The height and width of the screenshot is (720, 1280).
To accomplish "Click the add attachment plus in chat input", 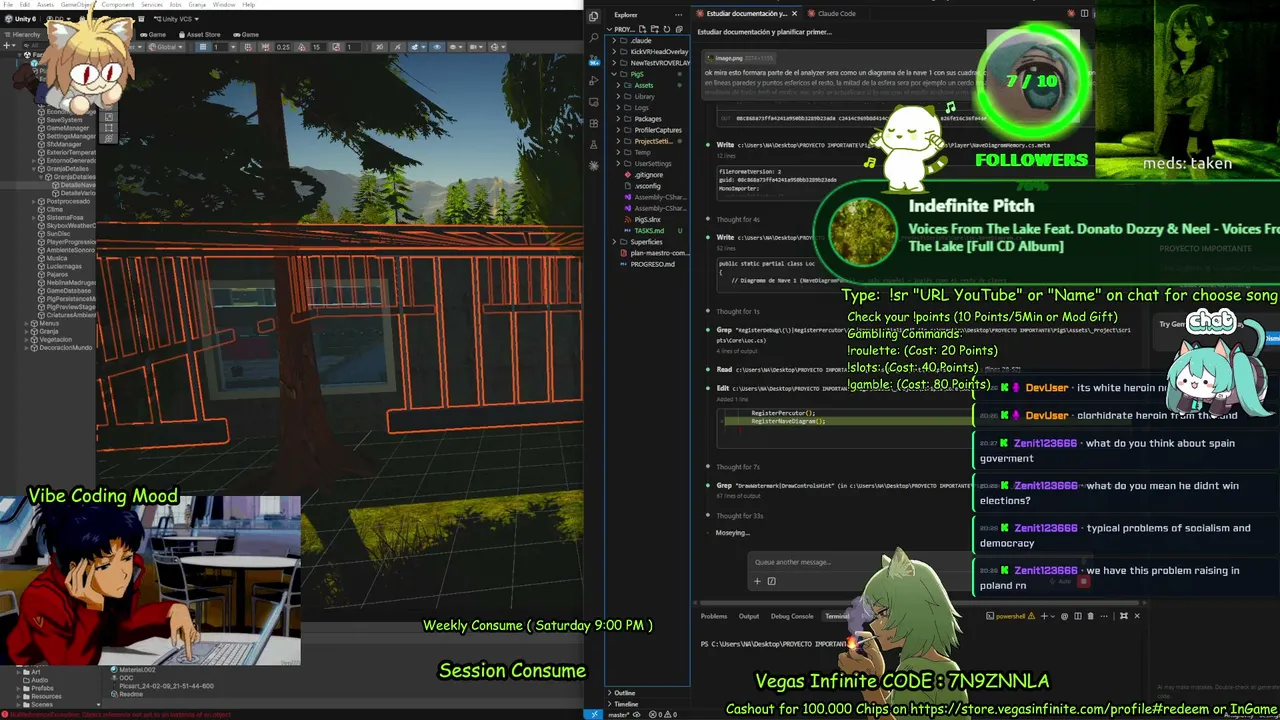I will pyautogui.click(x=757, y=581).
